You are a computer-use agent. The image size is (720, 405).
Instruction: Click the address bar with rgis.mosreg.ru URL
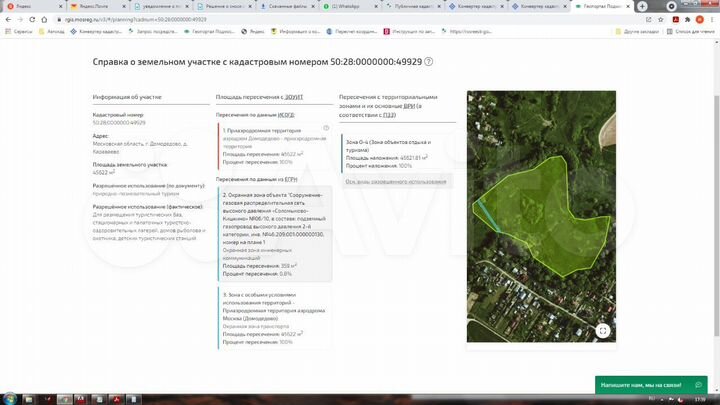pos(349,20)
